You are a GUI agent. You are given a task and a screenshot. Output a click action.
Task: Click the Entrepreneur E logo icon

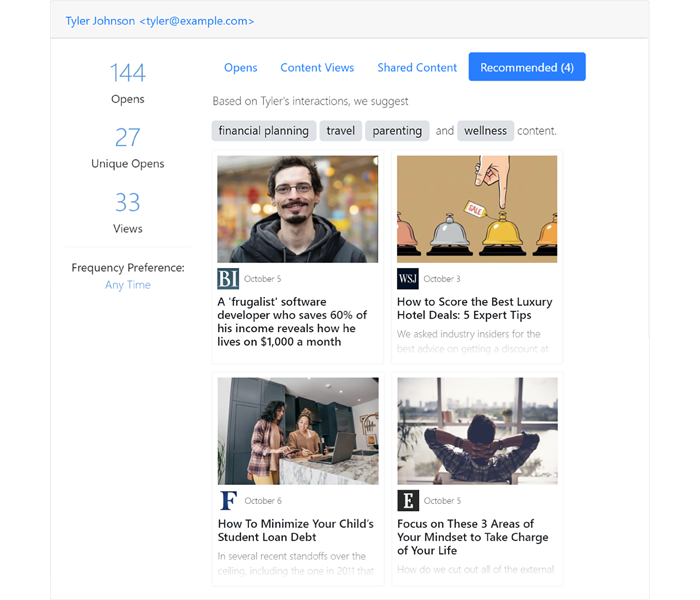pyautogui.click(x=408, y=501)
